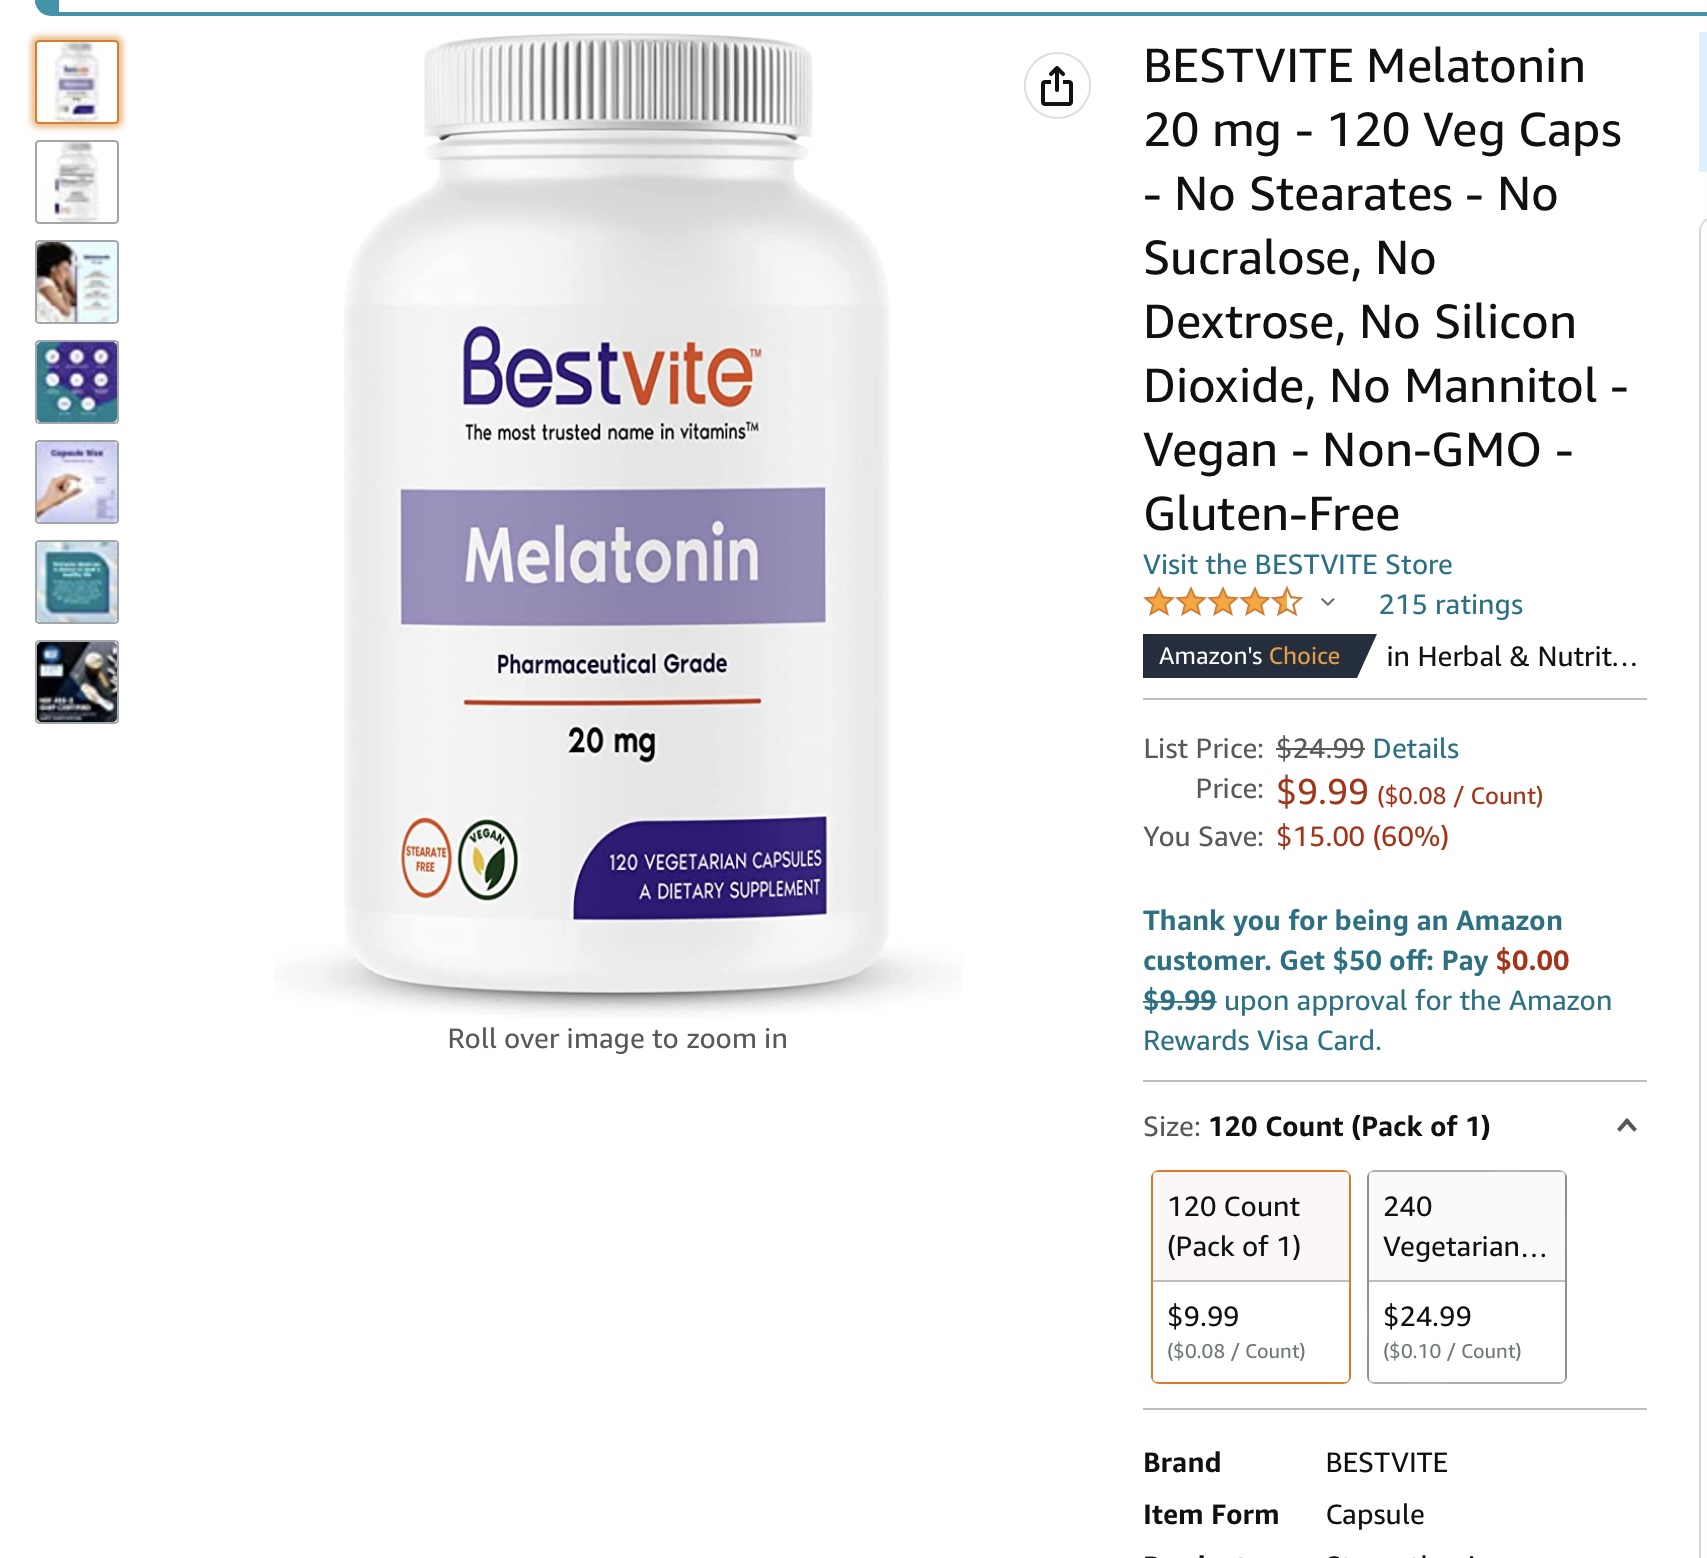Click the share icon button
Screen dimensions: 1707x1558
(1057, 86)
